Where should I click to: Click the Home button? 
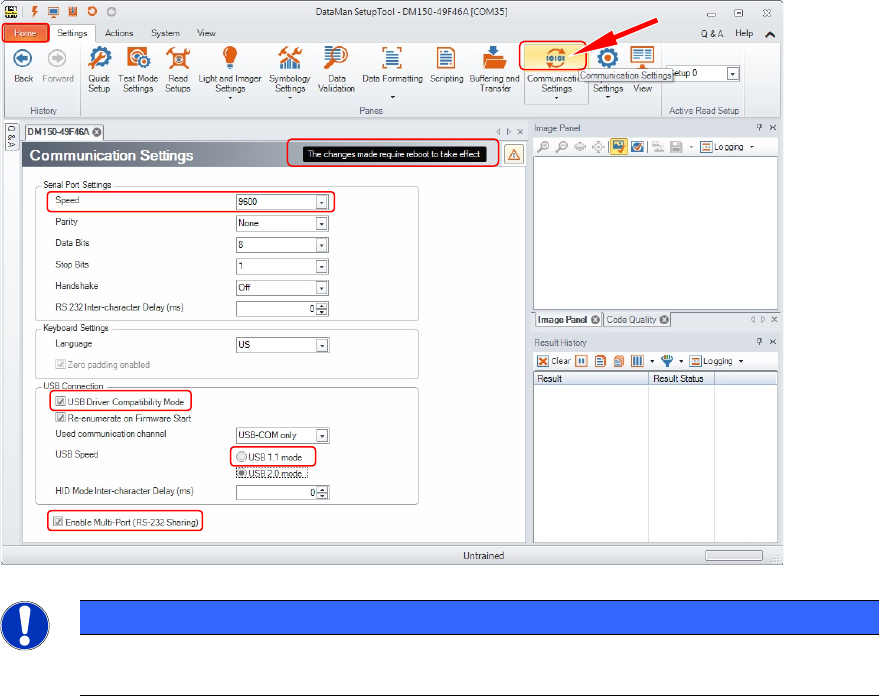tap(24, 33)
